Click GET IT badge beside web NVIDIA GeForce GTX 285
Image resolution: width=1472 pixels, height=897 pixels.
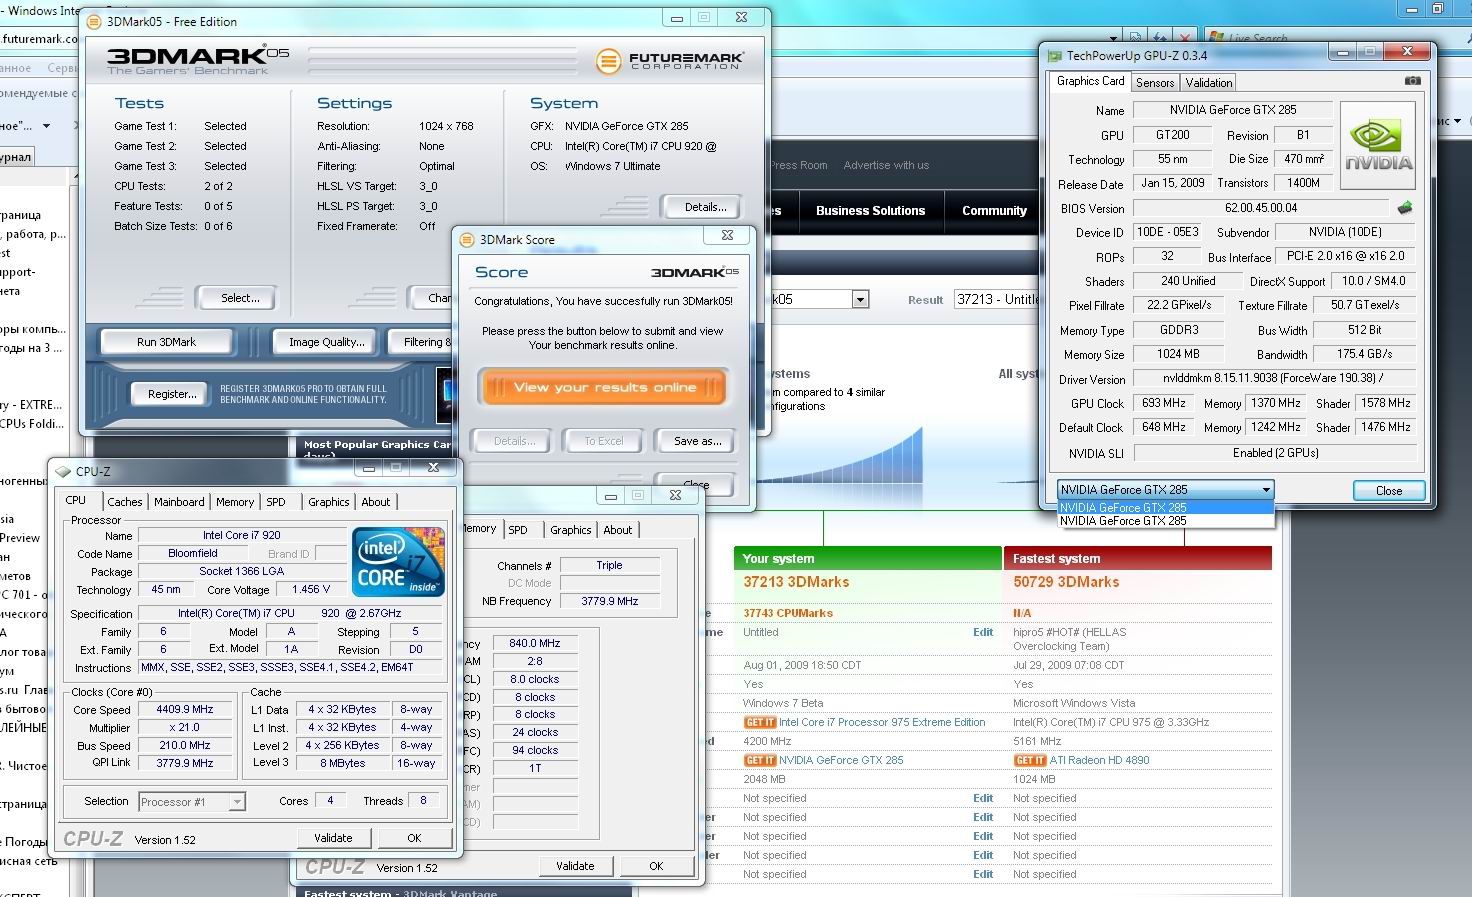click(760, 760)
